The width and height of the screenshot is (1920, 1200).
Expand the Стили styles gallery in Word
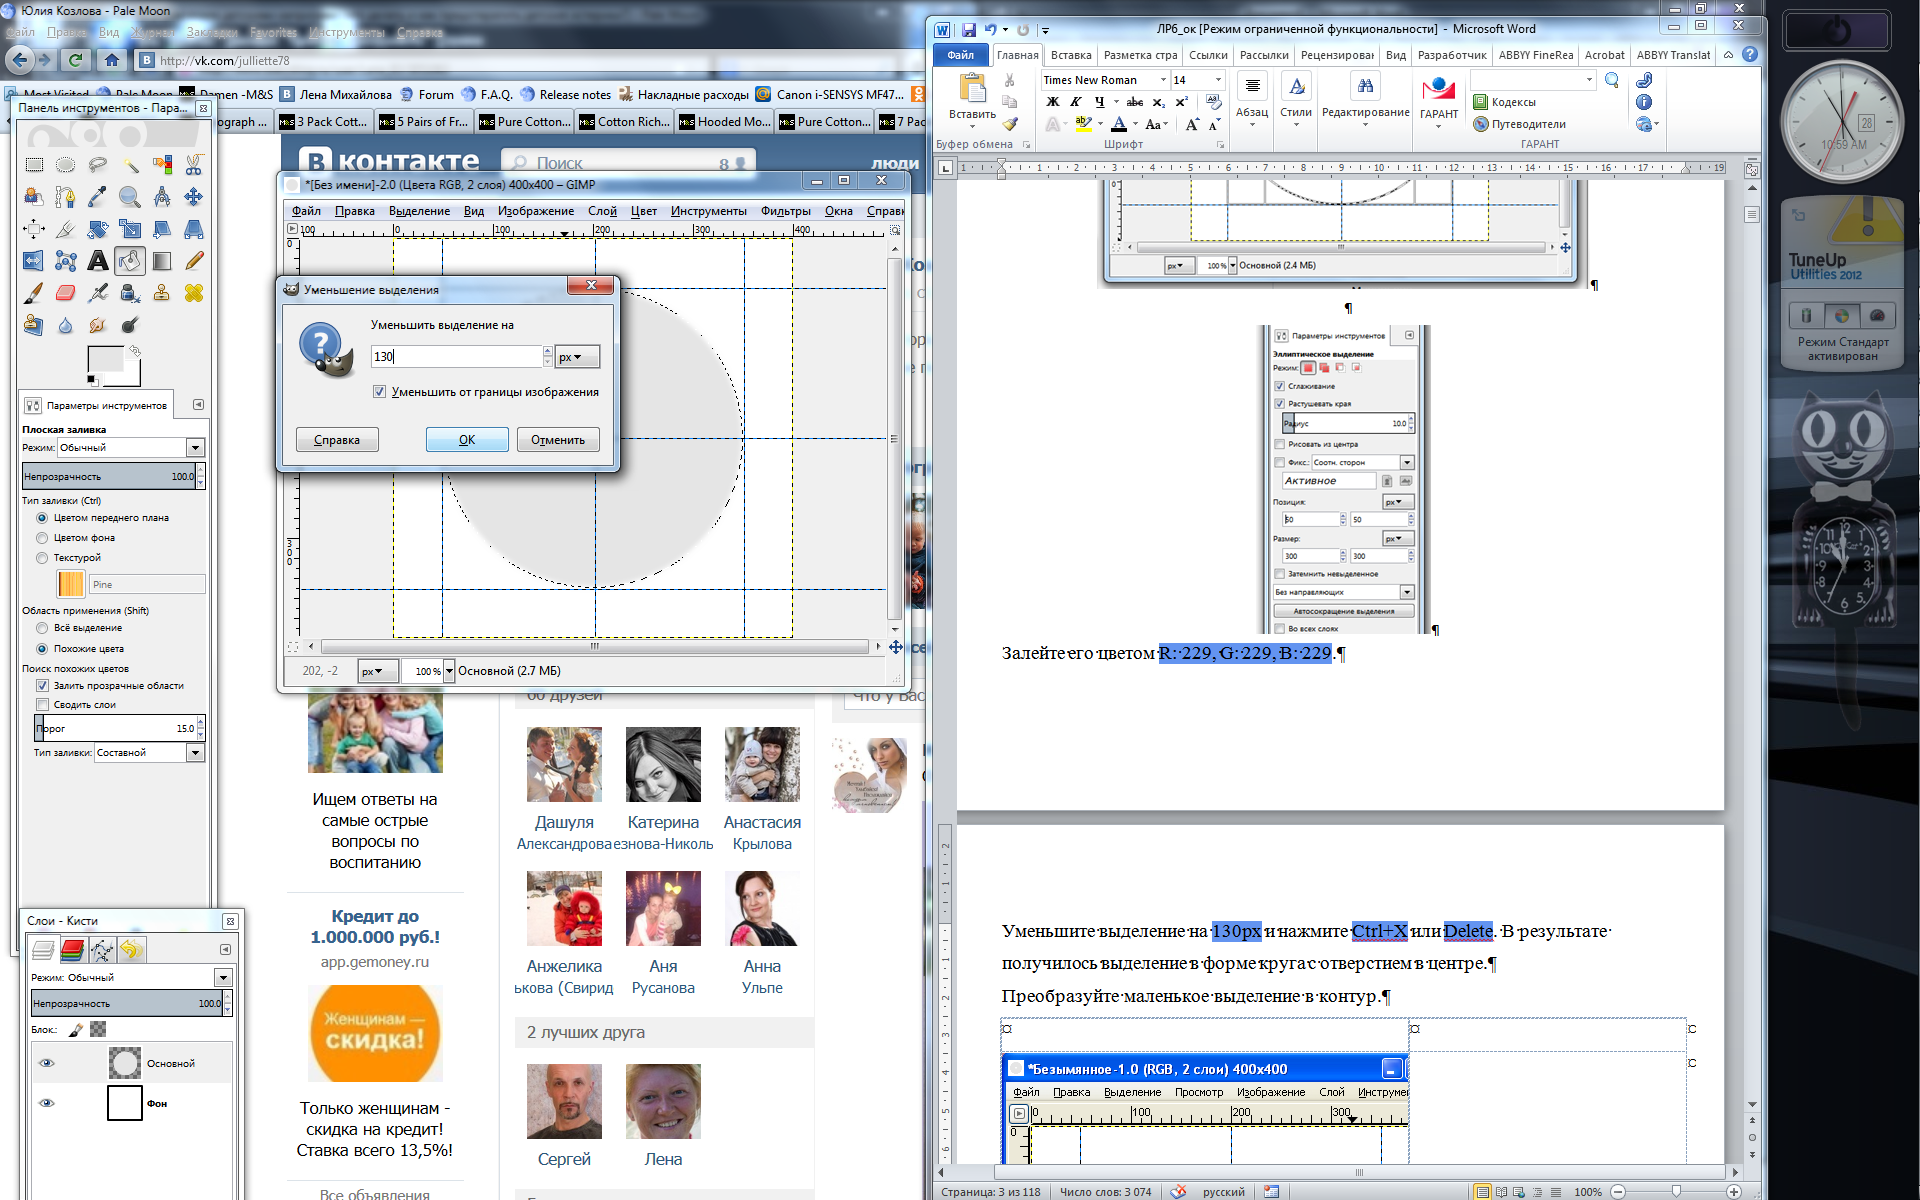(1296, 100)
